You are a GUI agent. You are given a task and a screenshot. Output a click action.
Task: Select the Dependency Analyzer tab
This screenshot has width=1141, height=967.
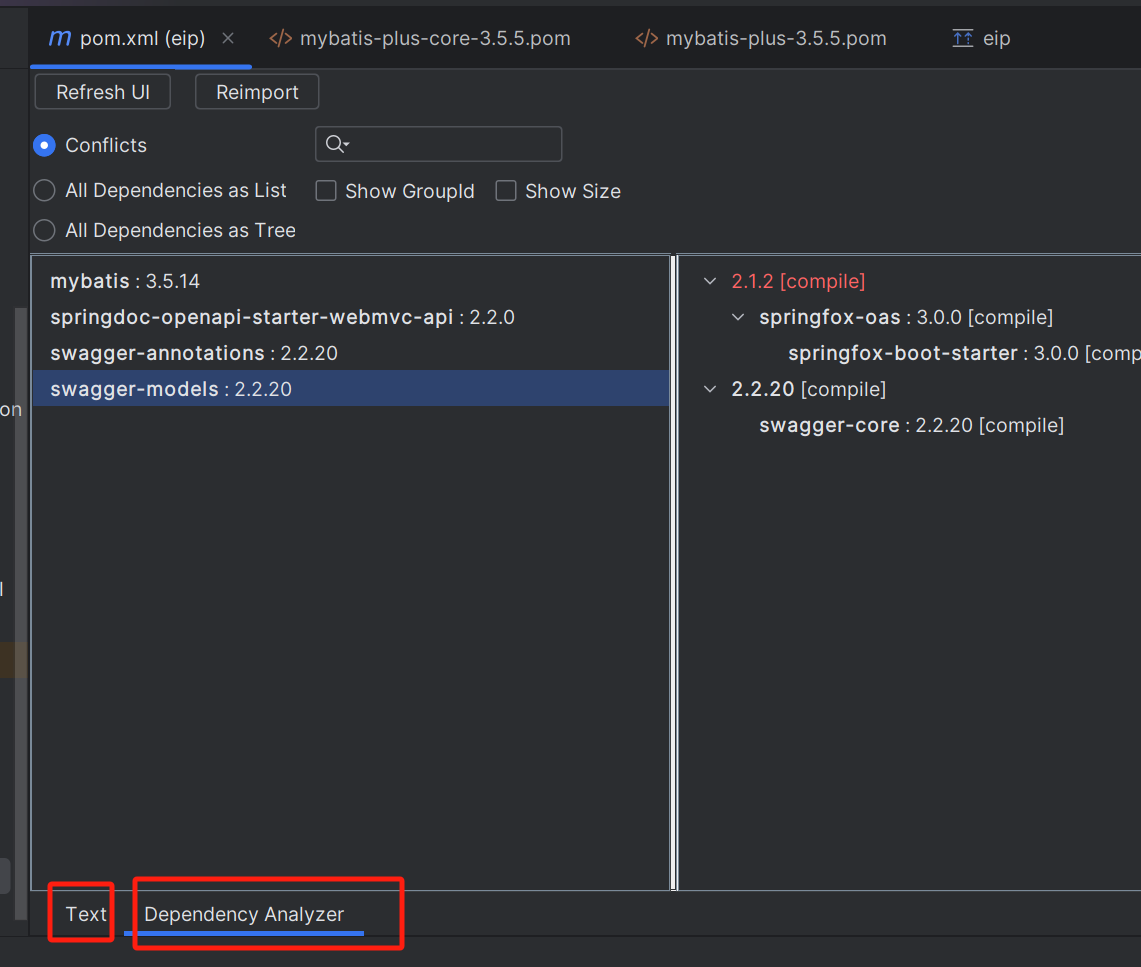coord(244,914)
